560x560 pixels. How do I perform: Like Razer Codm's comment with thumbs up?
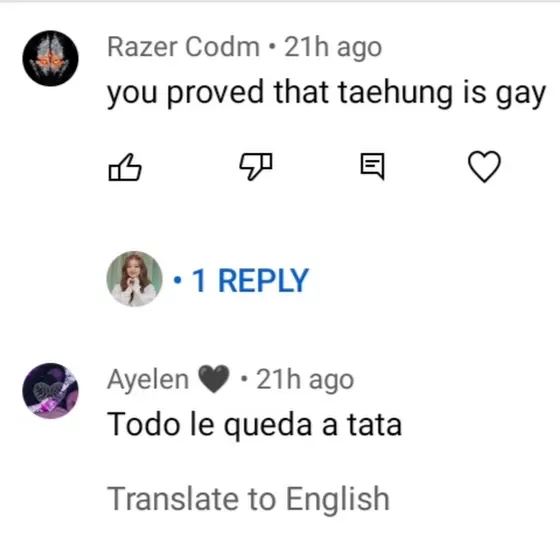(125, 167)
